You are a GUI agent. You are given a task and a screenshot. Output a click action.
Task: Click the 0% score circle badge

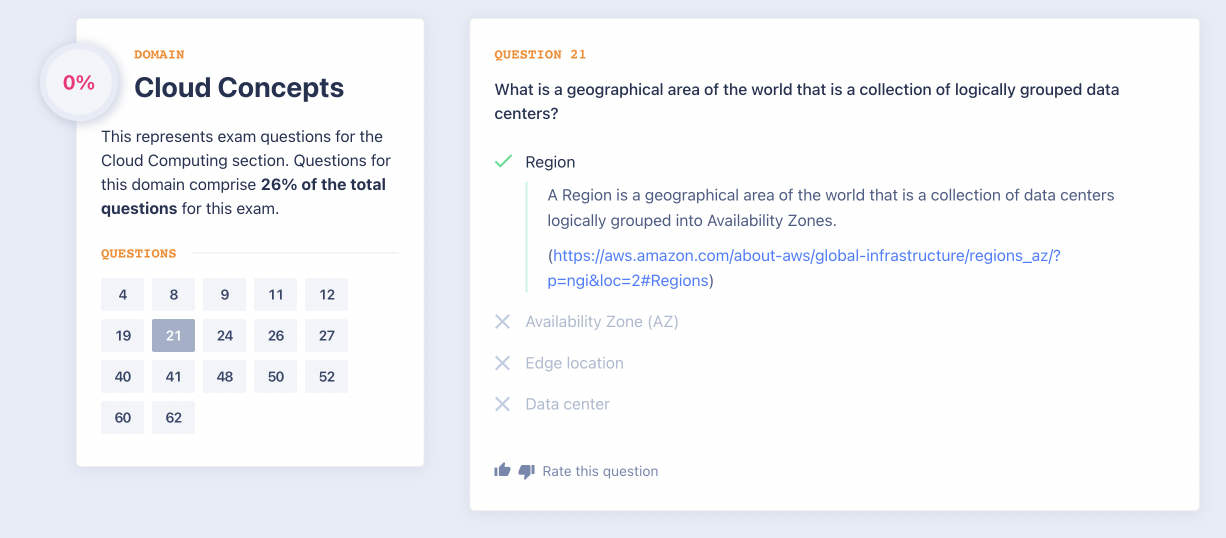tap(79, 84)
